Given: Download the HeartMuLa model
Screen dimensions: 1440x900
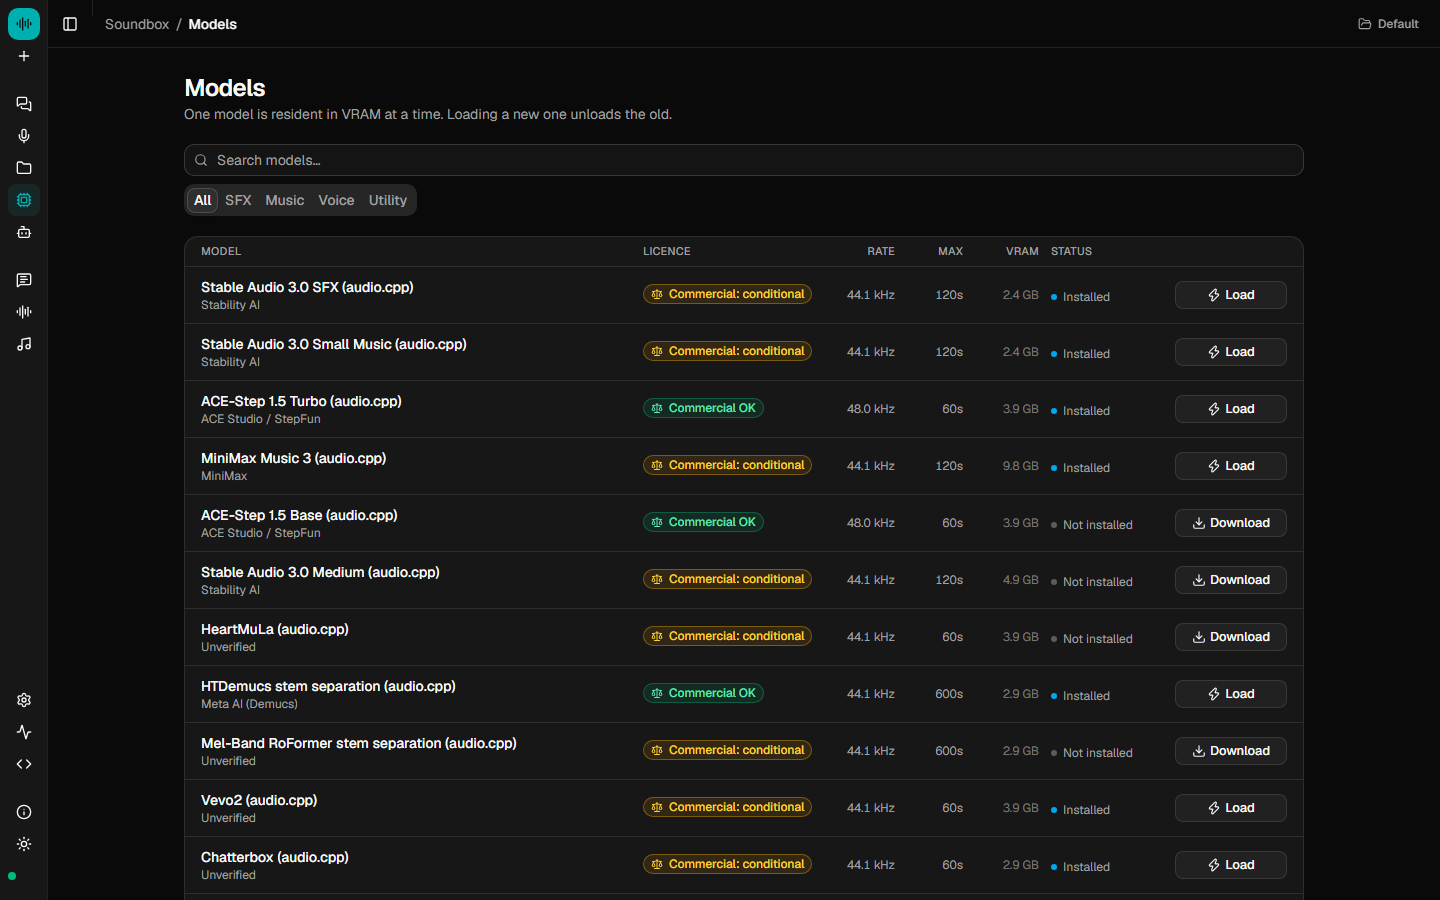Looking at the screenshot, I should tap(1230, 637).
